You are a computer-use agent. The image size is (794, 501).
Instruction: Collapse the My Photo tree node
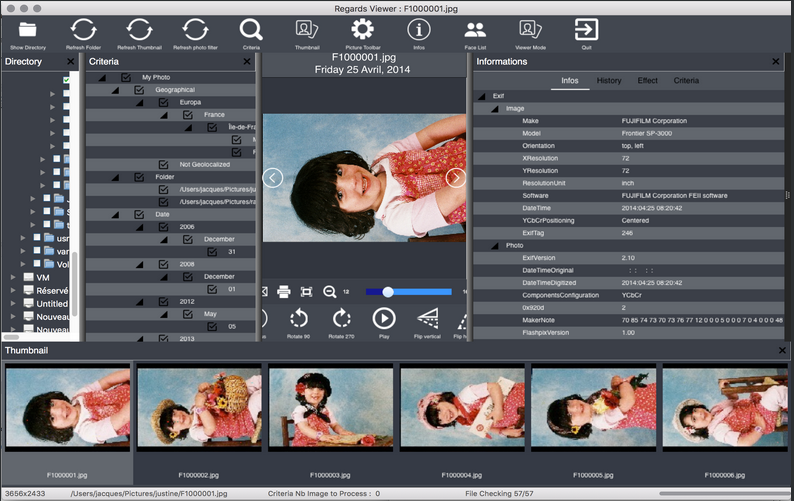[x=103, y=78]
